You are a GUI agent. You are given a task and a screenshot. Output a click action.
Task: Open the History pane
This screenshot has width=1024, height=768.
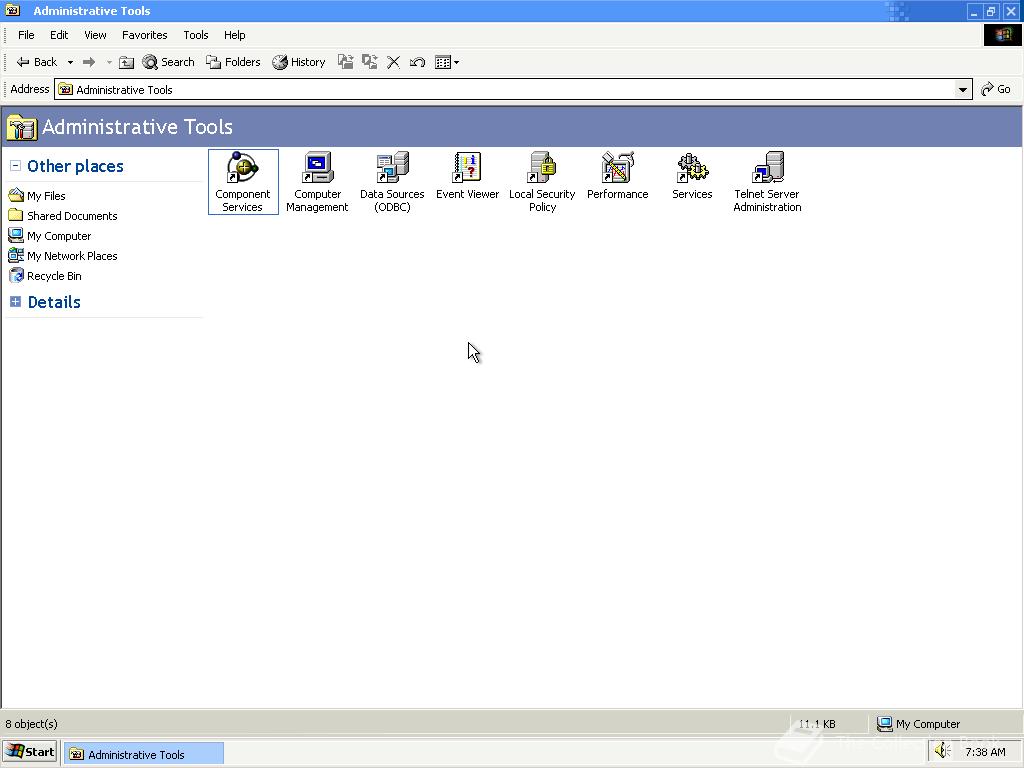[x=299, y=62]
